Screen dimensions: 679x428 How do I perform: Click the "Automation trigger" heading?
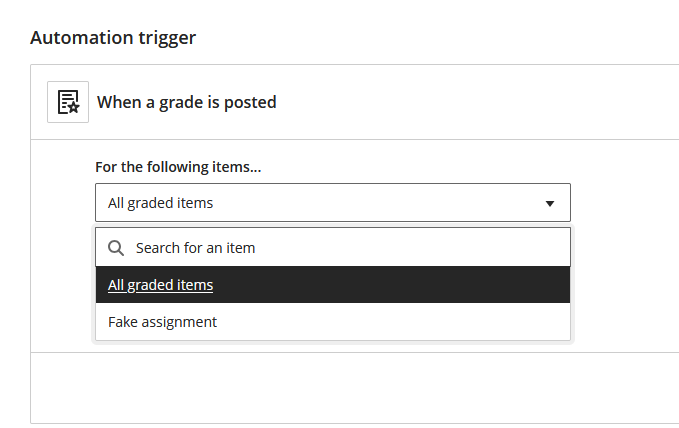113,38
